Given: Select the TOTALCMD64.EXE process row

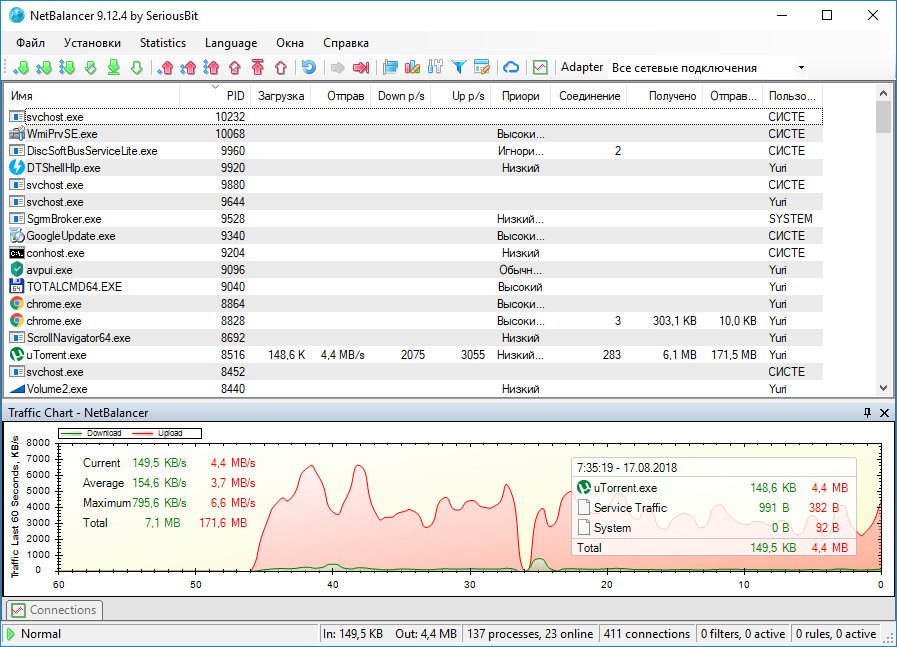Looking at the screenshot, I should [416, 287].
